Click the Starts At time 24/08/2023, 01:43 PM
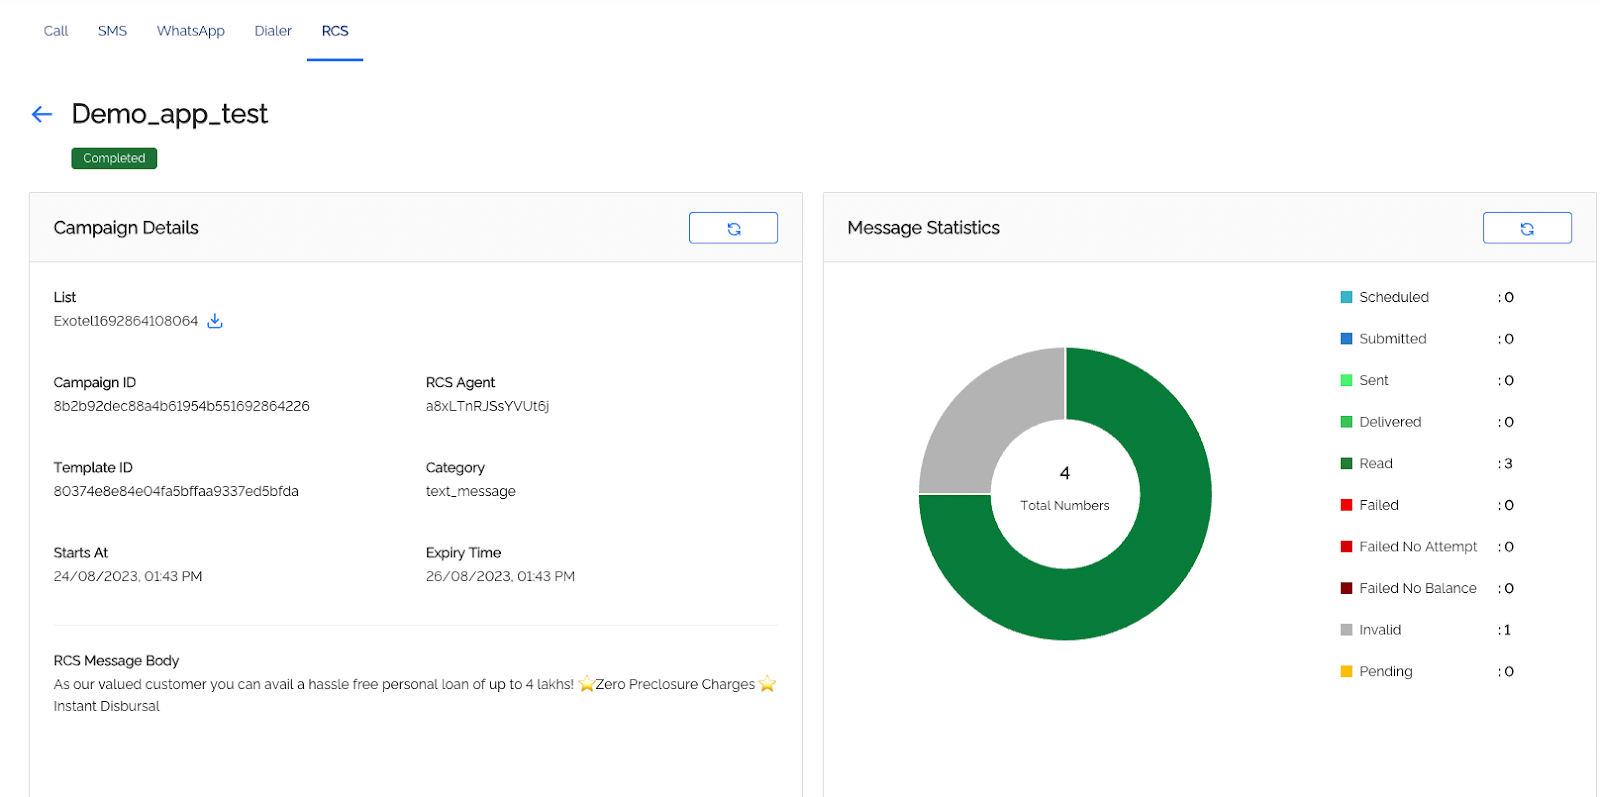 pyautogui.click(x=128, y=576)
